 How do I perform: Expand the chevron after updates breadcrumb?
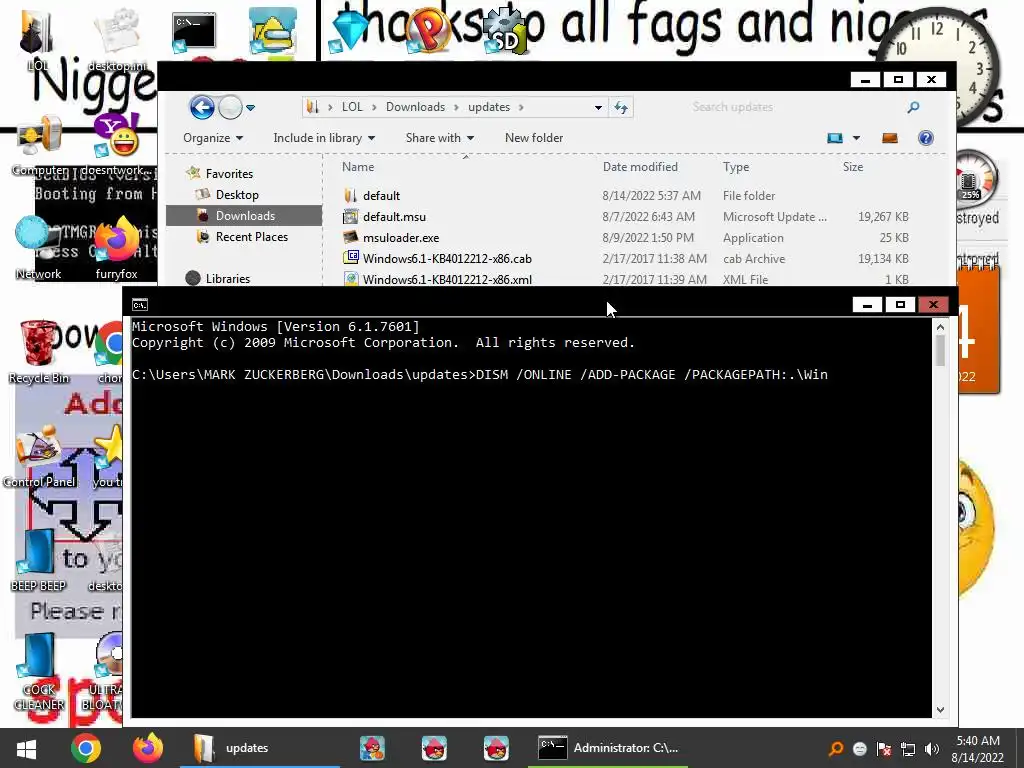[x=520, y=107]
